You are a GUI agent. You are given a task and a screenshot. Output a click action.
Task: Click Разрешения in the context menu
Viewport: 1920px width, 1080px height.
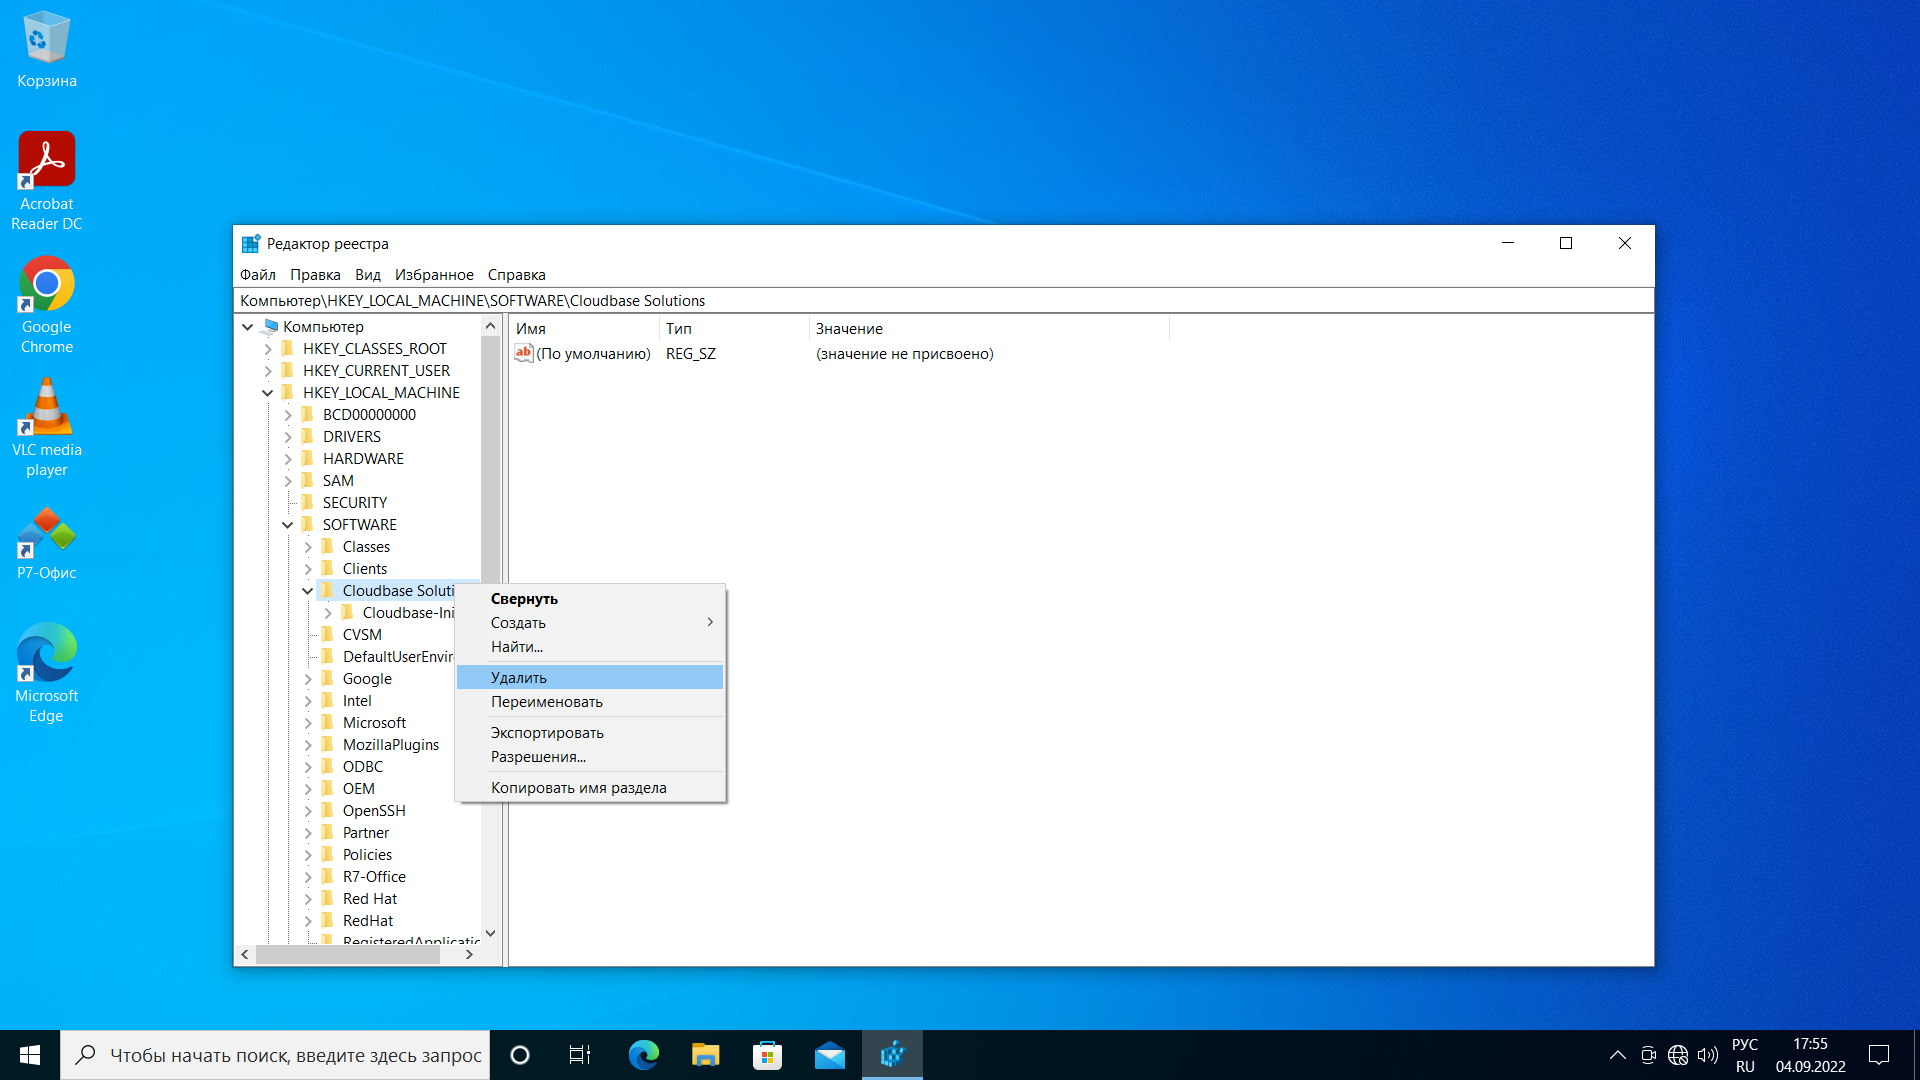[x=539, y=756]
